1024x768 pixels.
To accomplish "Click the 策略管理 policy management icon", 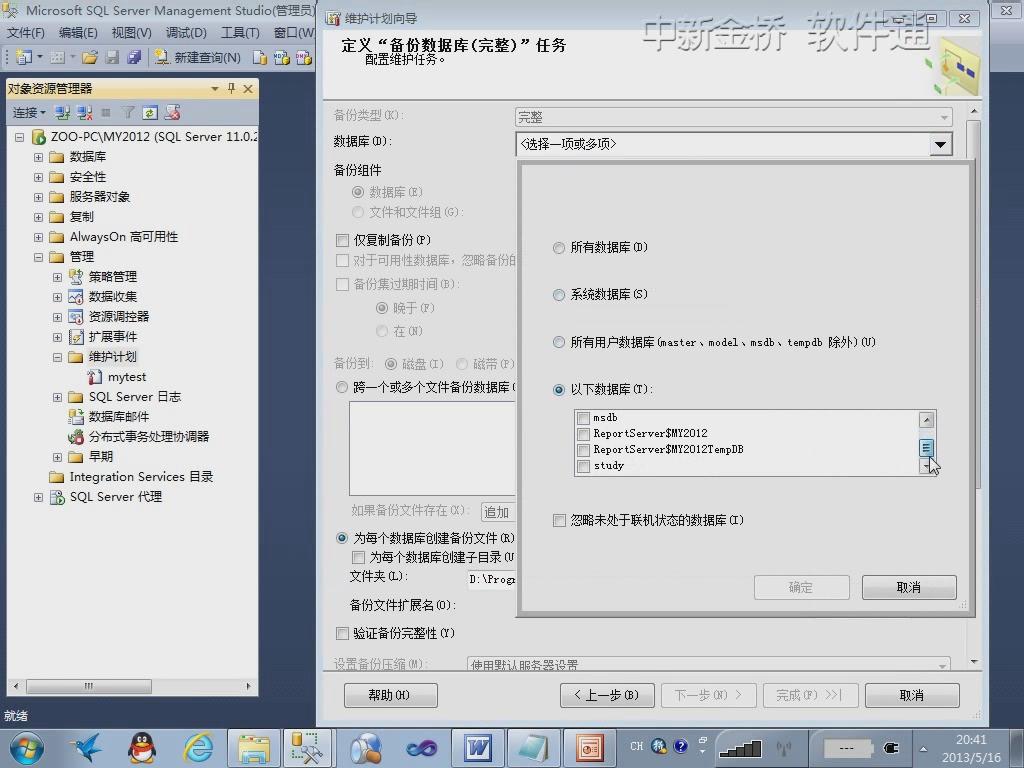I will pos(76,277).
